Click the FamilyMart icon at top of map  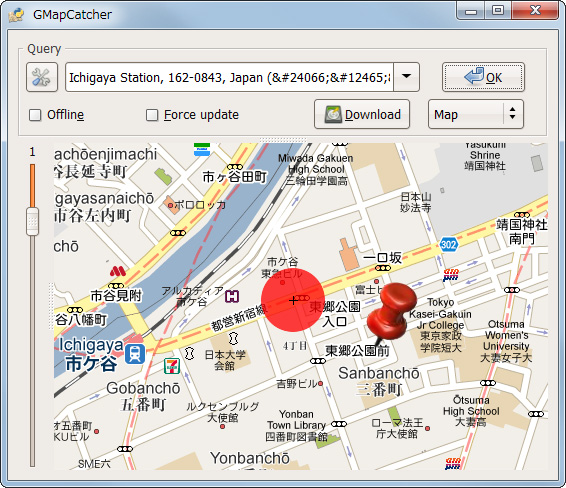pos(202,149)
